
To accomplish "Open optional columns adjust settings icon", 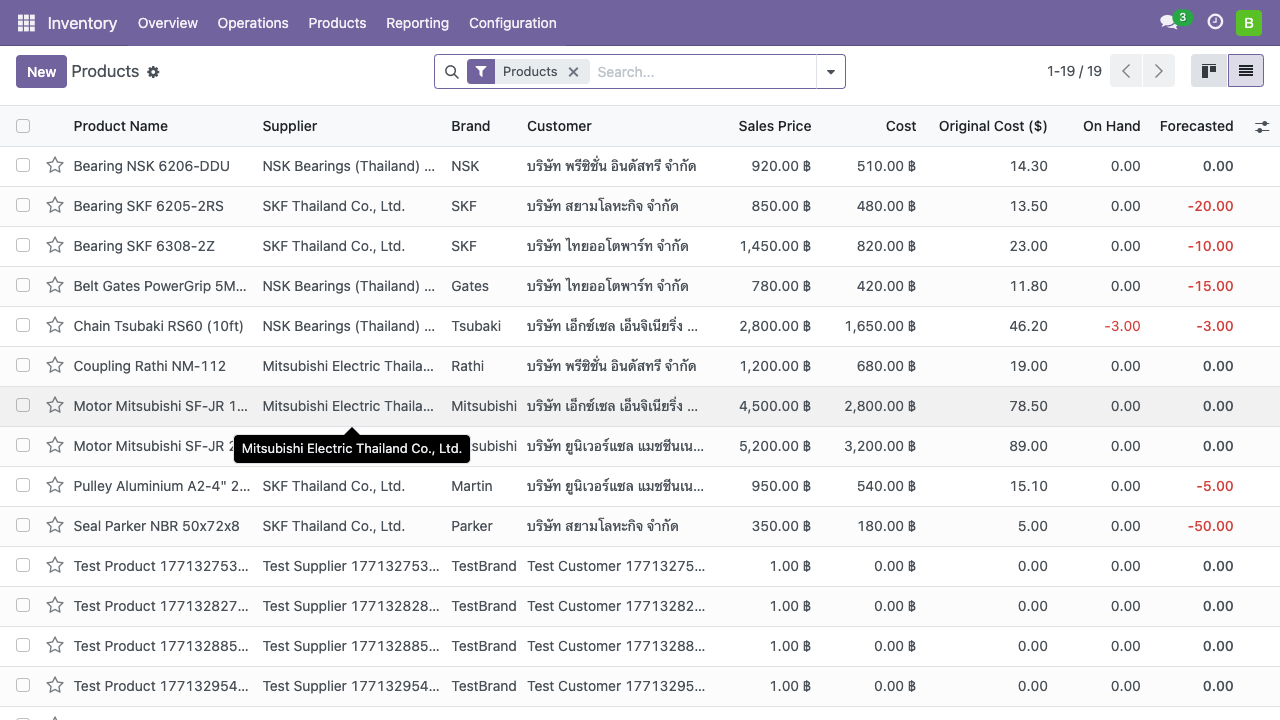I will tap(1262, 126).
